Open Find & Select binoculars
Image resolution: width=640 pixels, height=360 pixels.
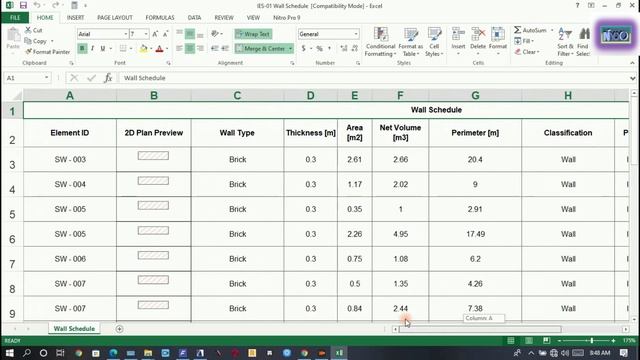pos(583,42)
